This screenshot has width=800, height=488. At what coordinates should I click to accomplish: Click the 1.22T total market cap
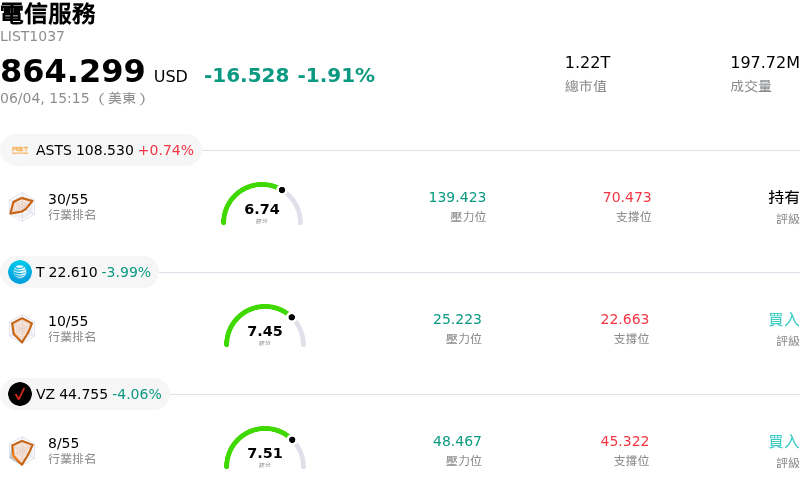(587, 63)
